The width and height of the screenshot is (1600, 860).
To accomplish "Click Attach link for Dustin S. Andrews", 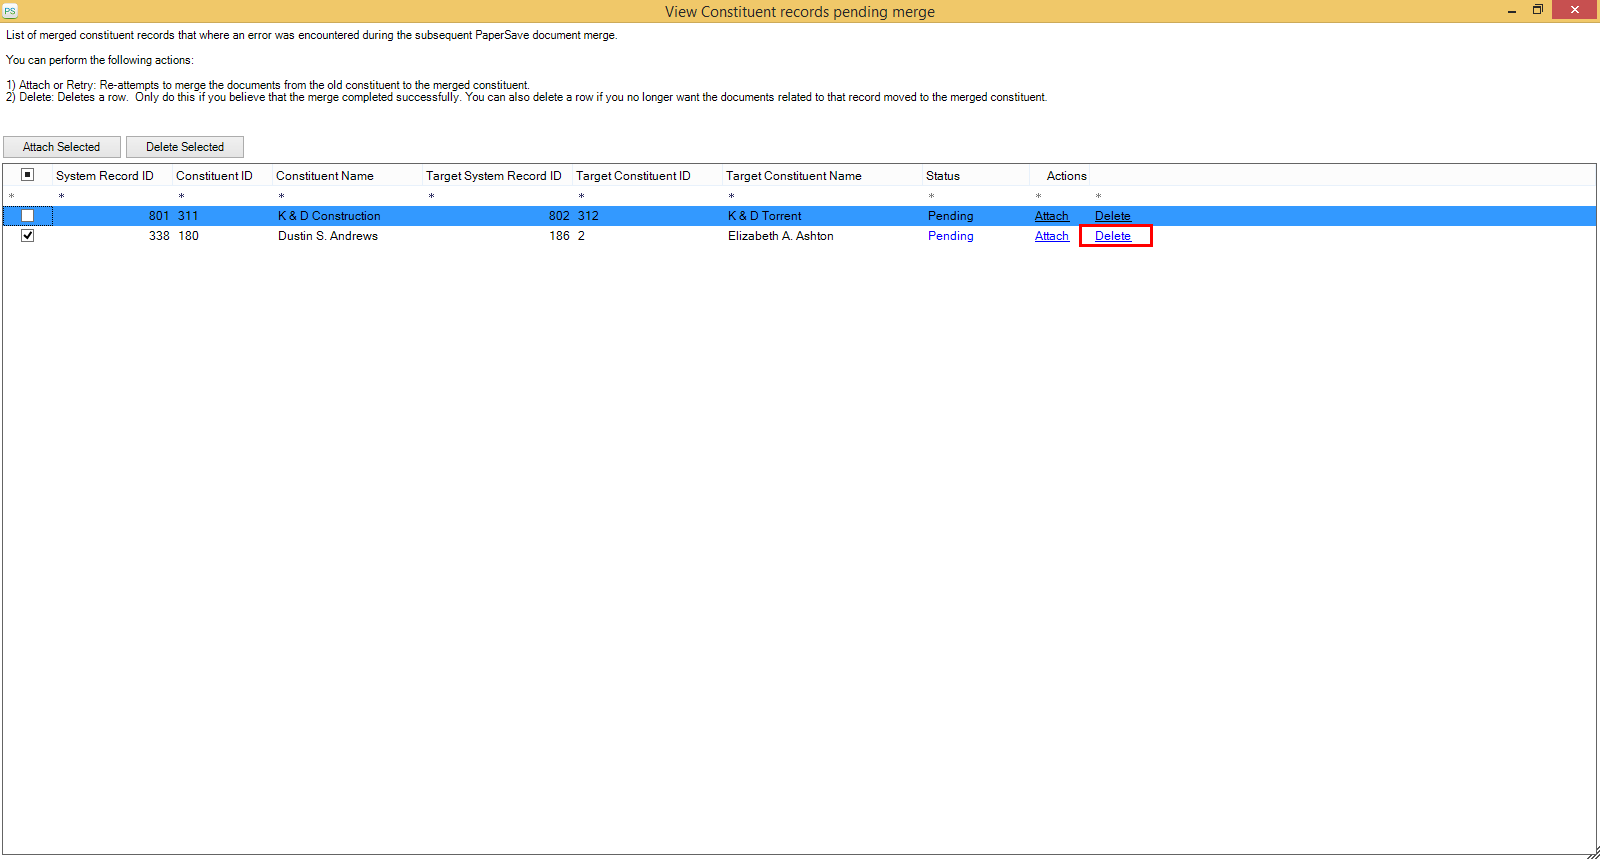I will (x=1051, y=236).
